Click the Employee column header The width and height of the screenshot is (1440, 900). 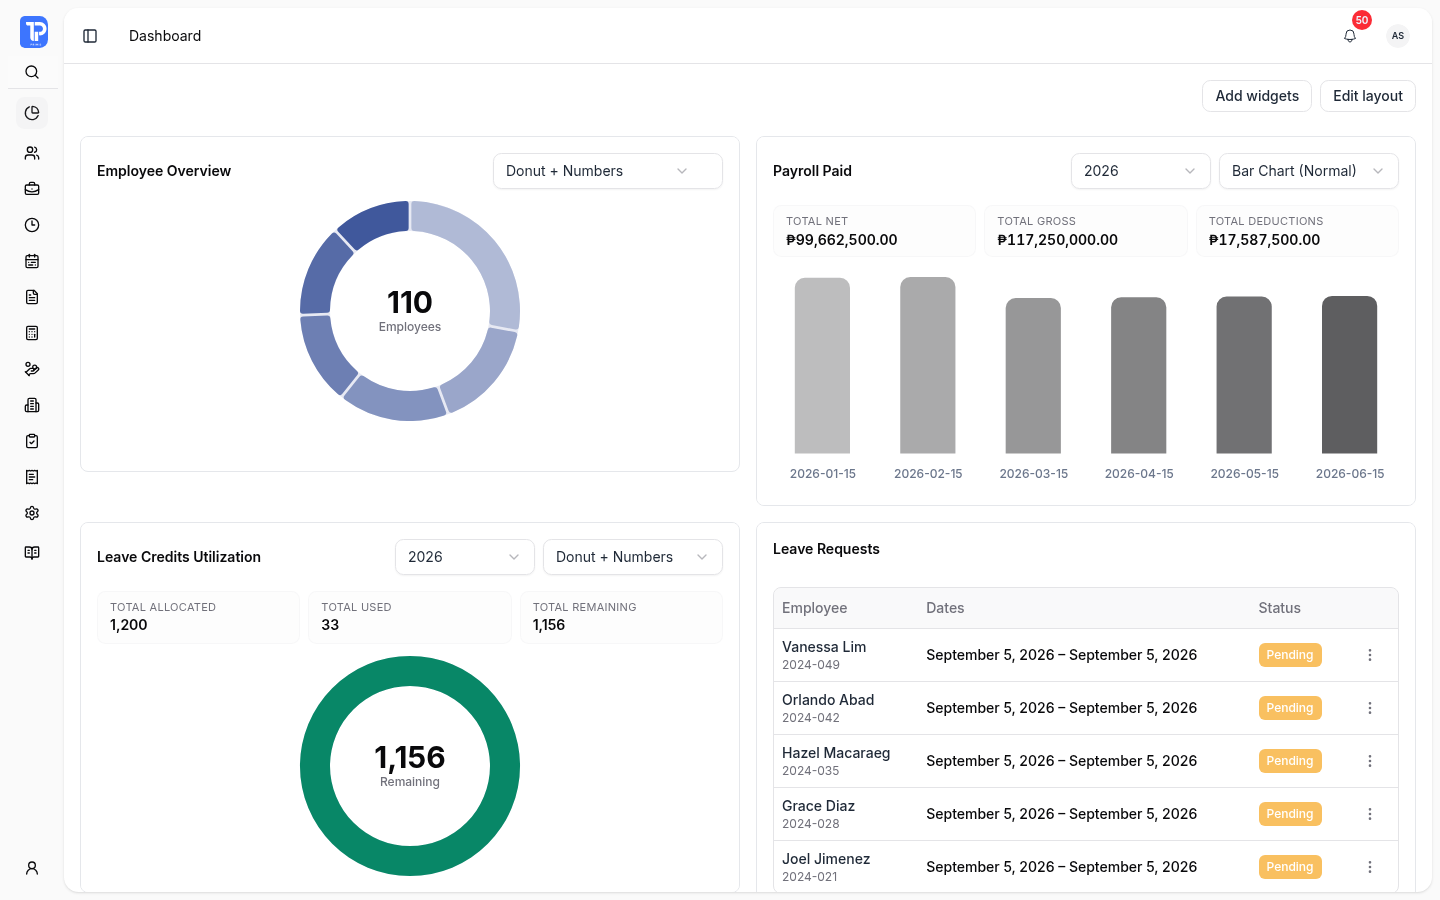814,608
